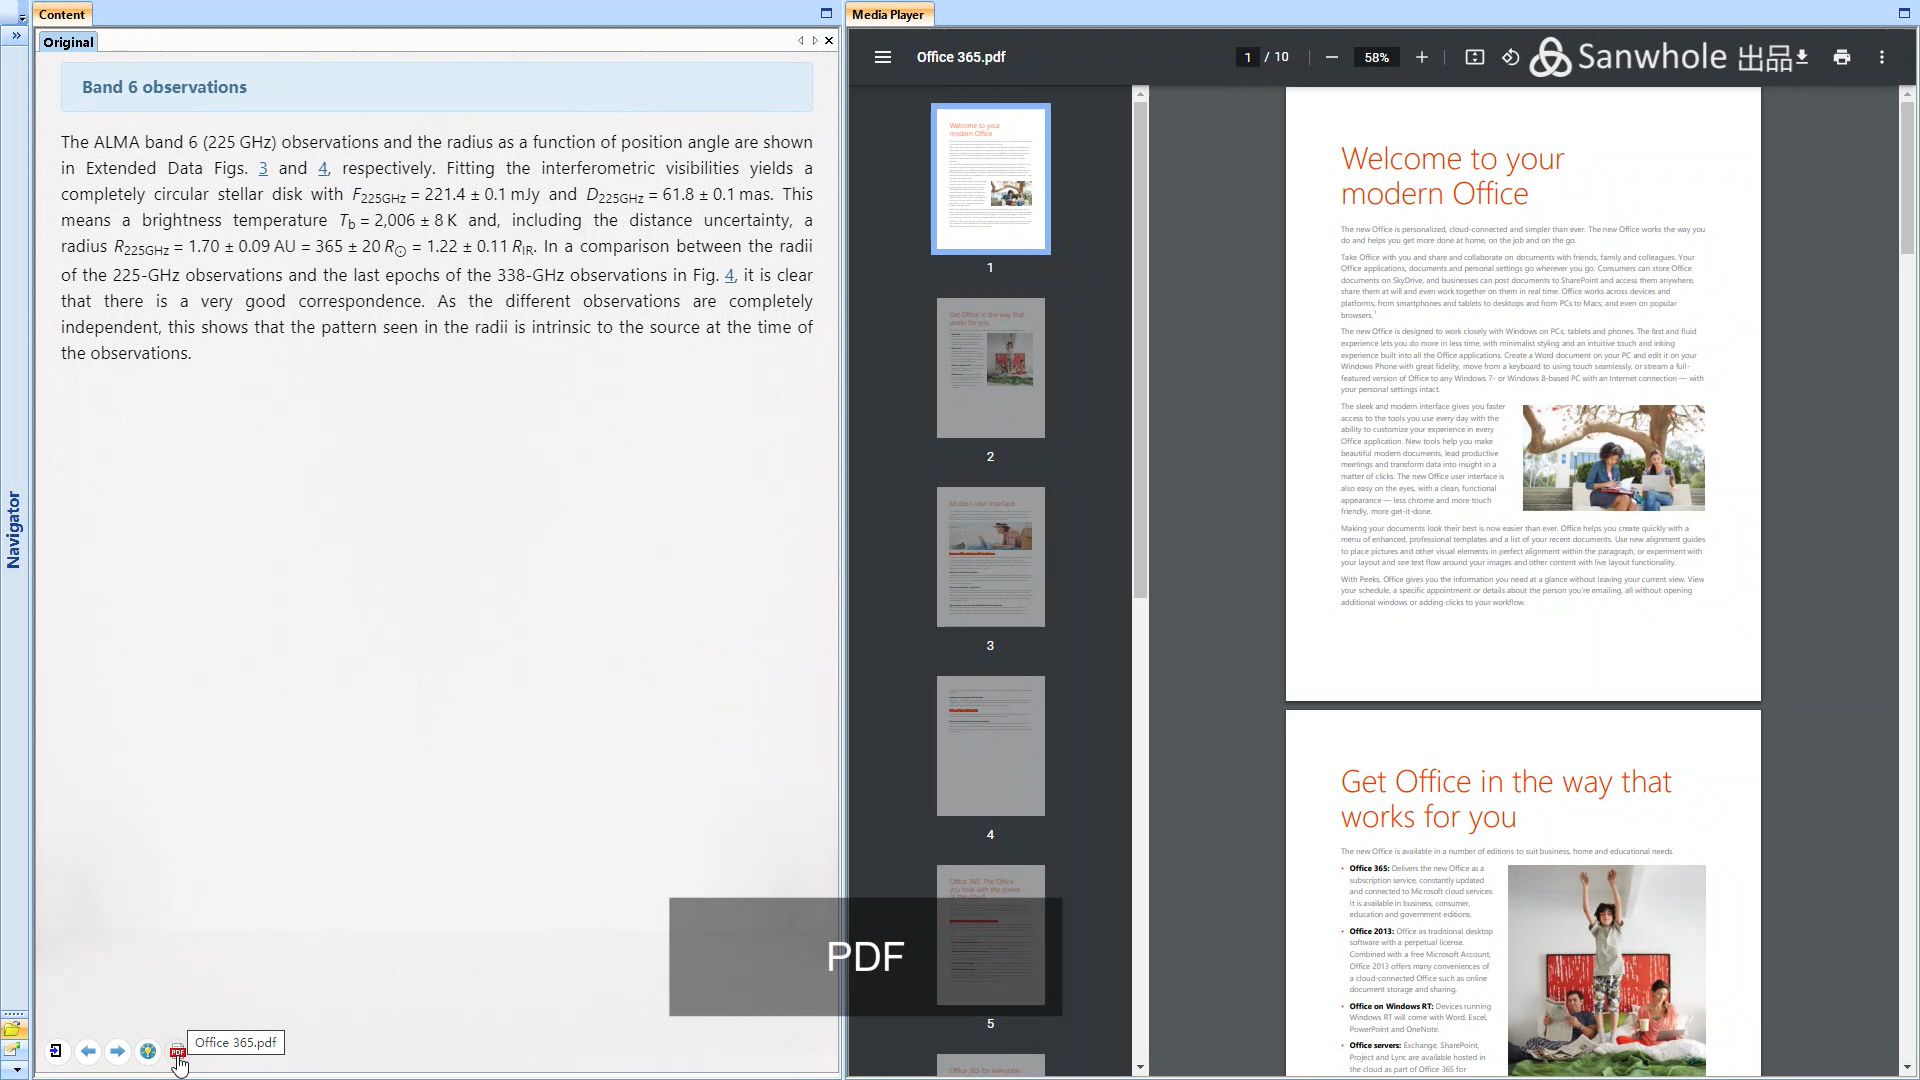Image resolution: width=1920 pixels, height=1080 pixels.
Task: Click the fit to page icon
Action: tap(1474, 57)
